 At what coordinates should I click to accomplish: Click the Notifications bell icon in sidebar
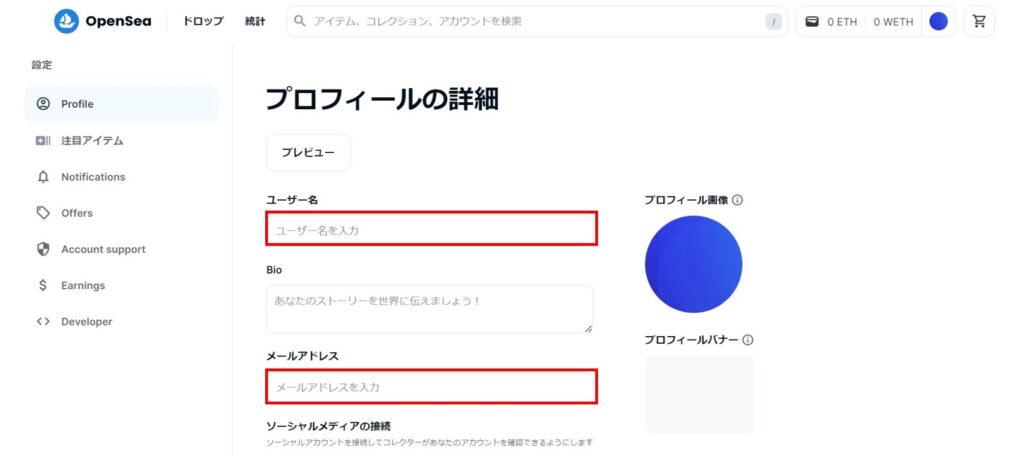point(43,177)
